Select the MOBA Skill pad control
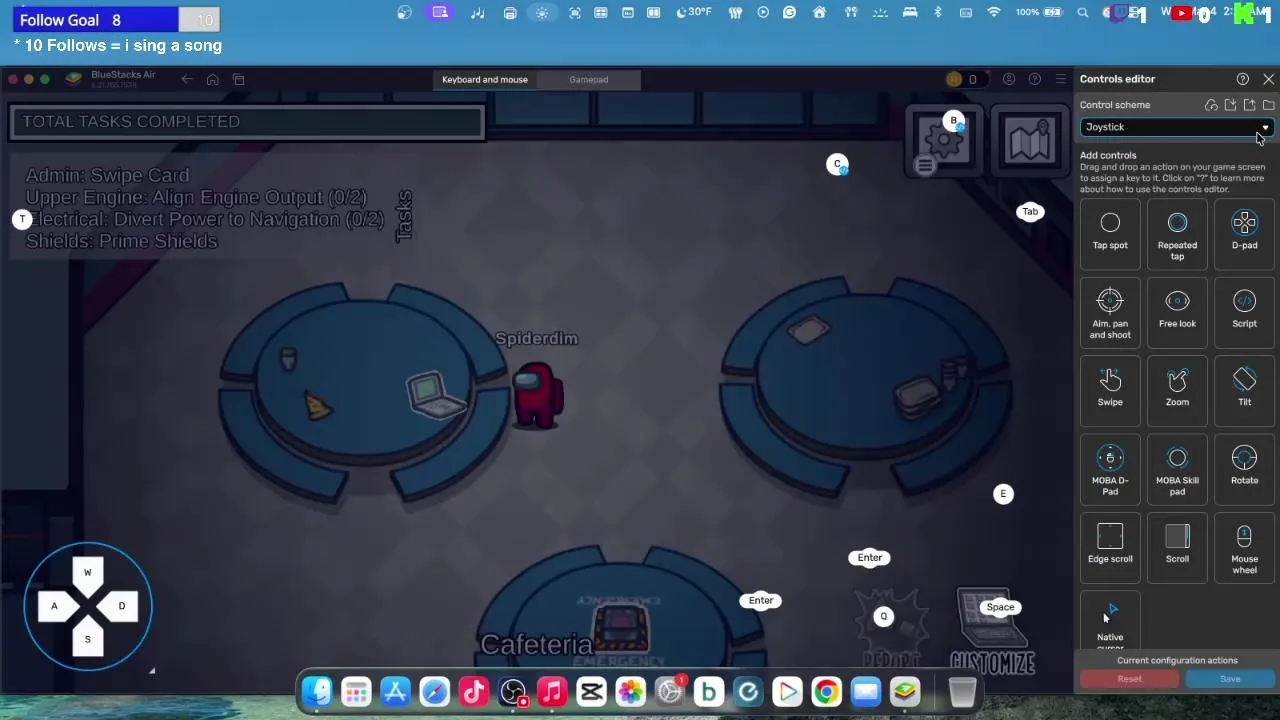 coord(1177,471)
